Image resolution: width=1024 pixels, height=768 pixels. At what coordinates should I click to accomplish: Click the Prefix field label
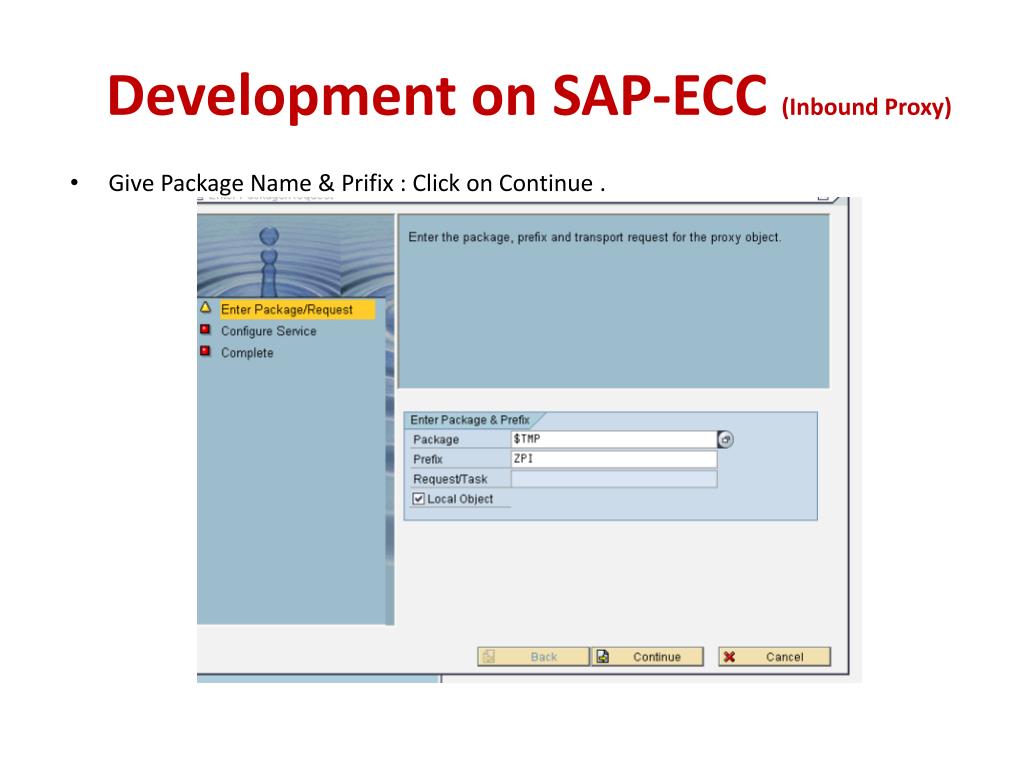(428, 459)
